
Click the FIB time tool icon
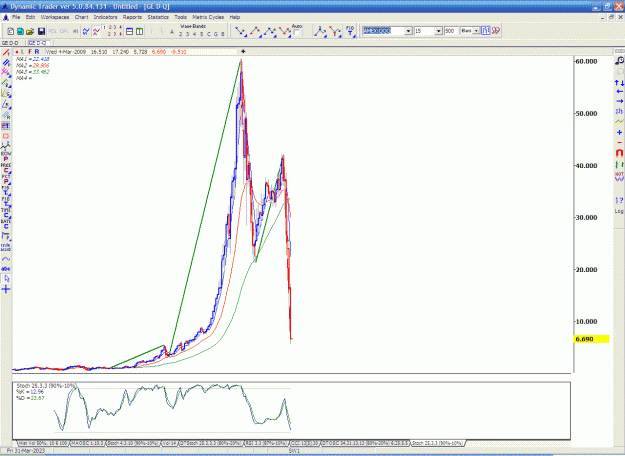350,31
